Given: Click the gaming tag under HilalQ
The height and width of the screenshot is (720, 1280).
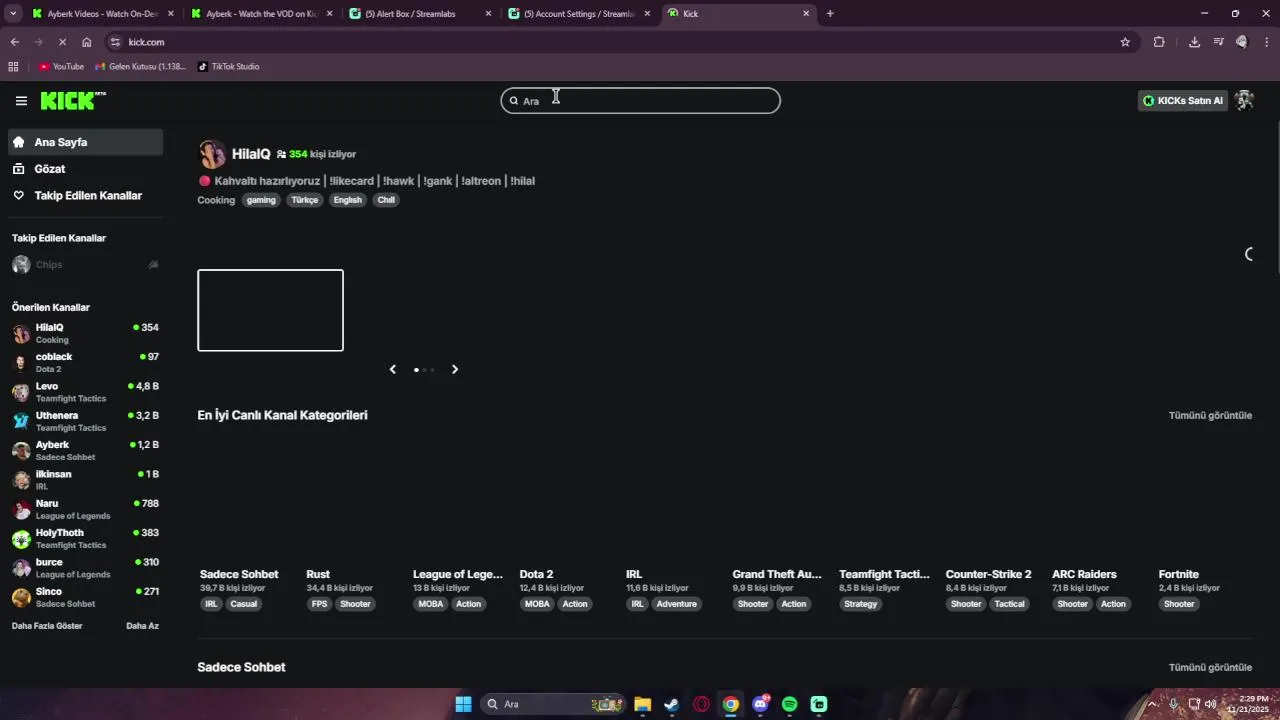Looking at the screenshot, I should (x=261, y=200).
